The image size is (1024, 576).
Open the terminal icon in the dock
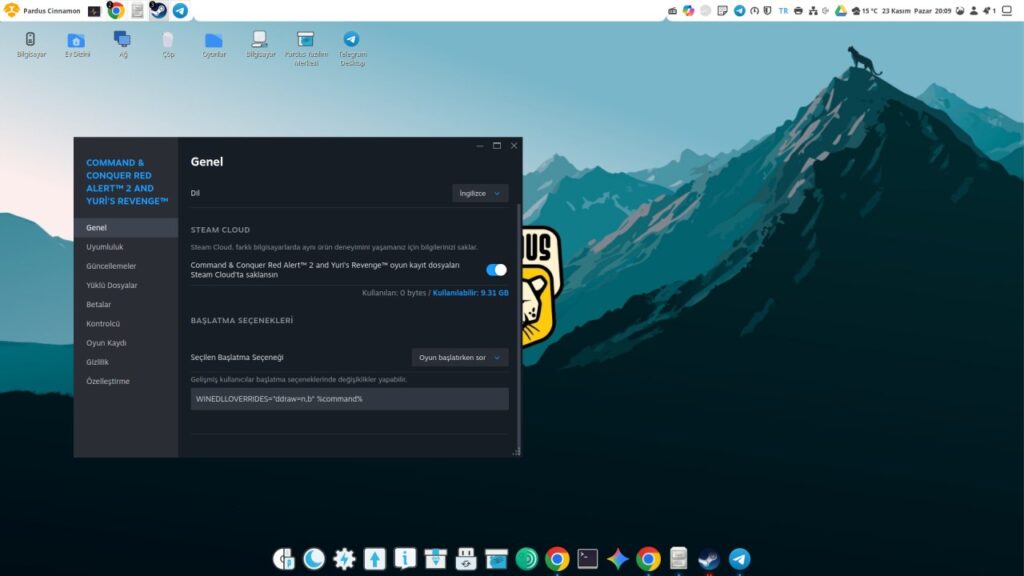[x=588, y=559]
